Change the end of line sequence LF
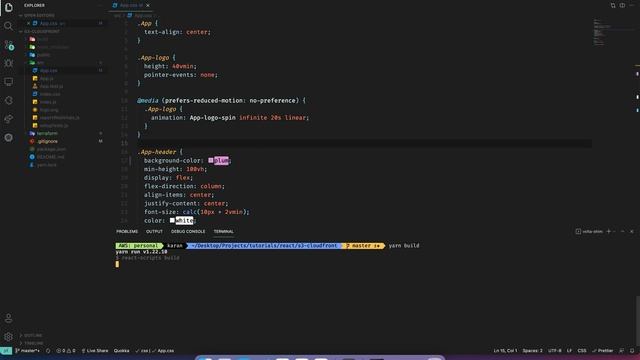This screenshot has width=640, height=360. [x=569, y=351]
